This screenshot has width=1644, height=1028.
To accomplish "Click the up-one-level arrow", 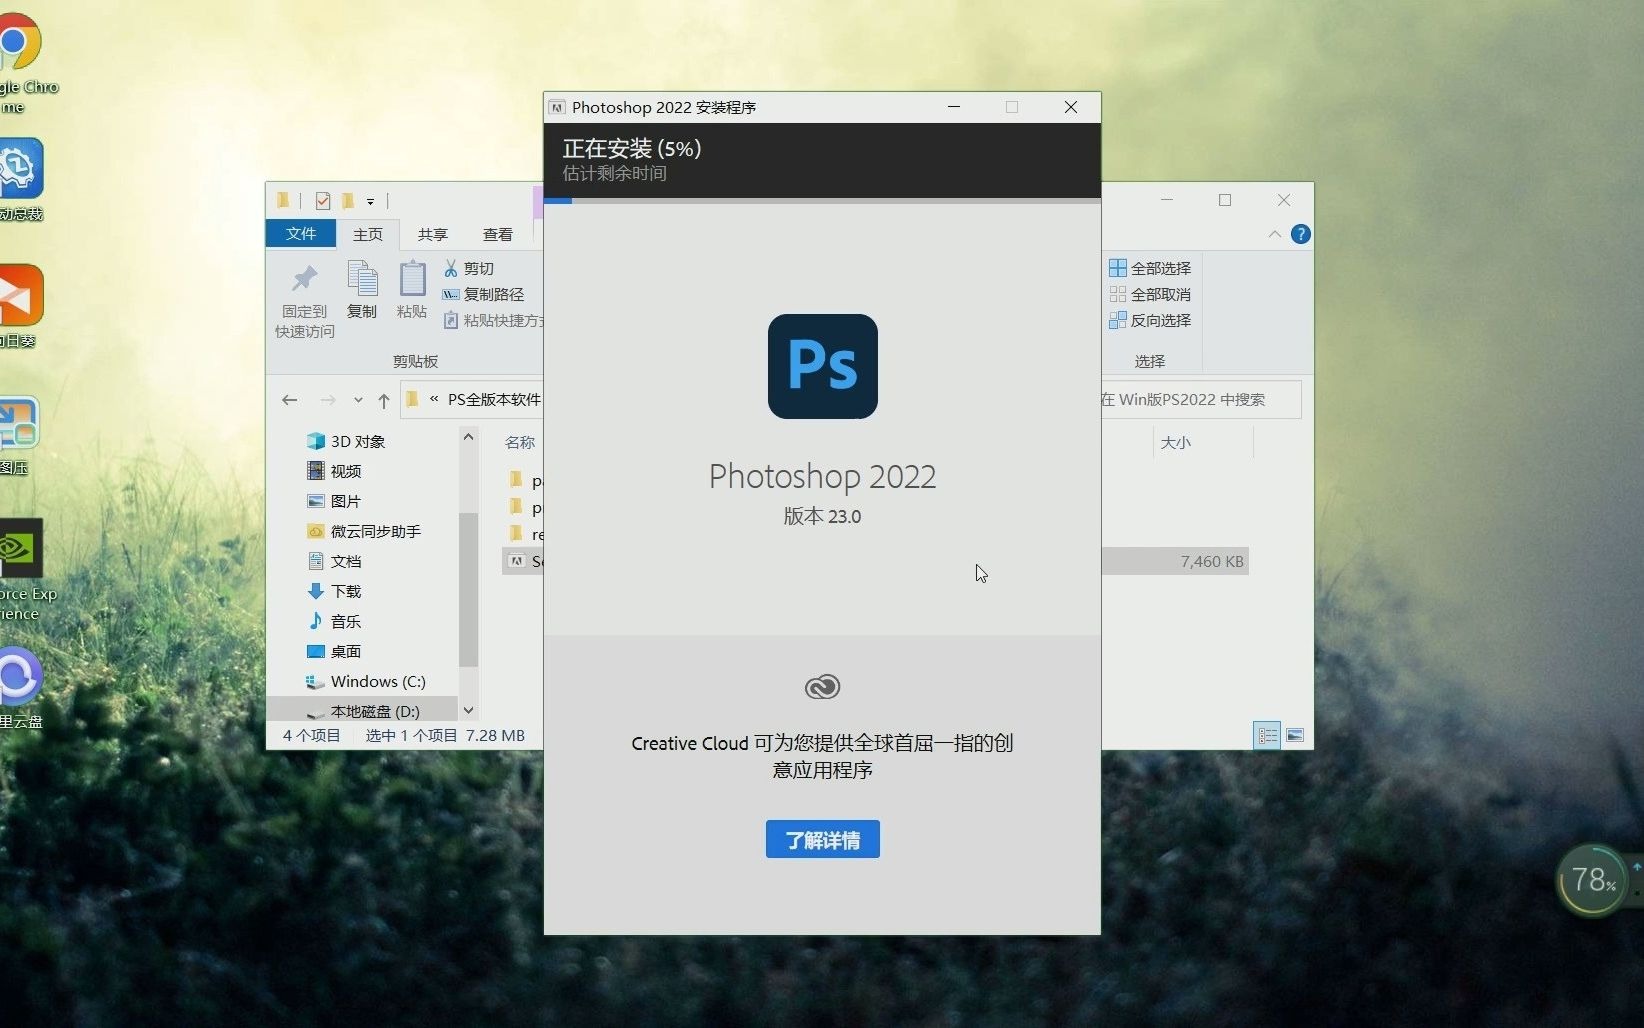I will (384, 400).
